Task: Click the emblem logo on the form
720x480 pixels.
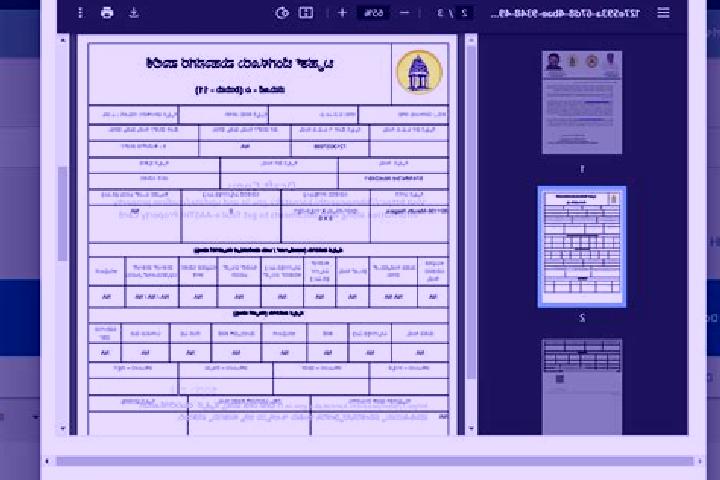Action: point(419,73)
